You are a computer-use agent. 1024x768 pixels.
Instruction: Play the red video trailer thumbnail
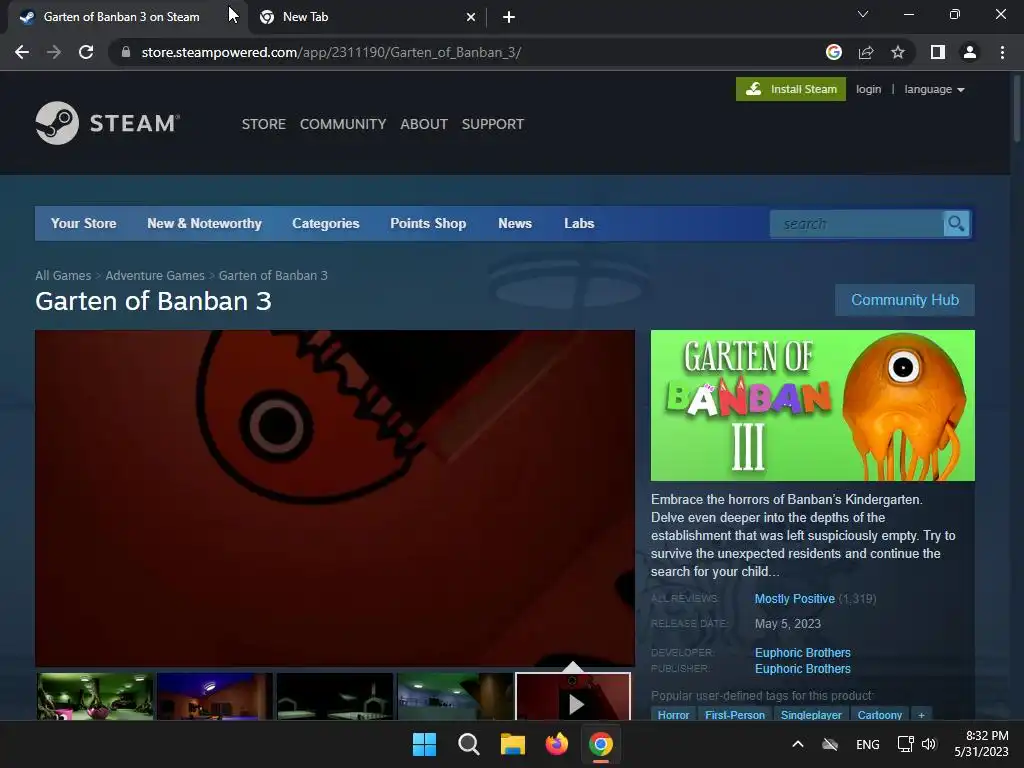573,697
